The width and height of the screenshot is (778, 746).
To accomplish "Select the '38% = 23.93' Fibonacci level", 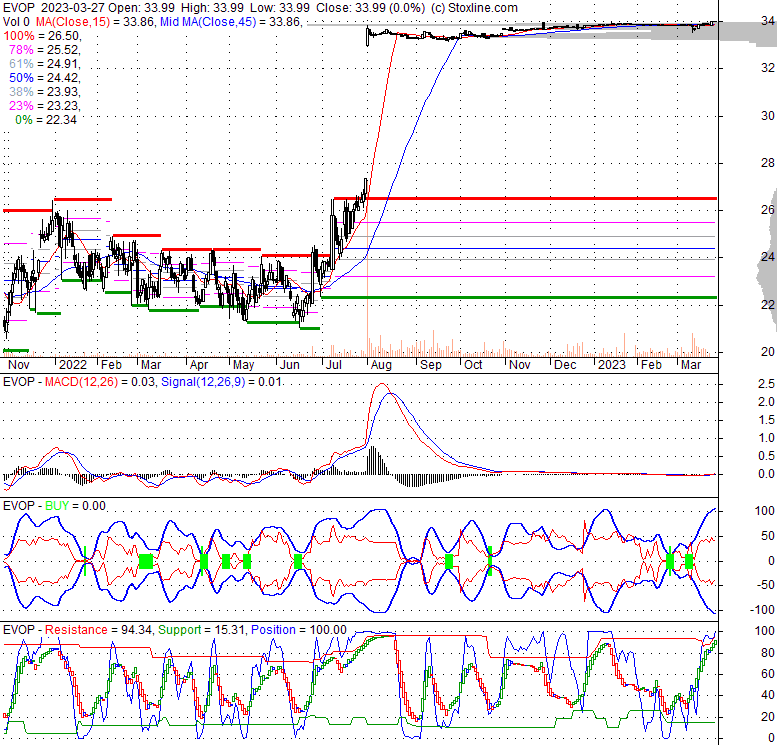I will (44, 92).
